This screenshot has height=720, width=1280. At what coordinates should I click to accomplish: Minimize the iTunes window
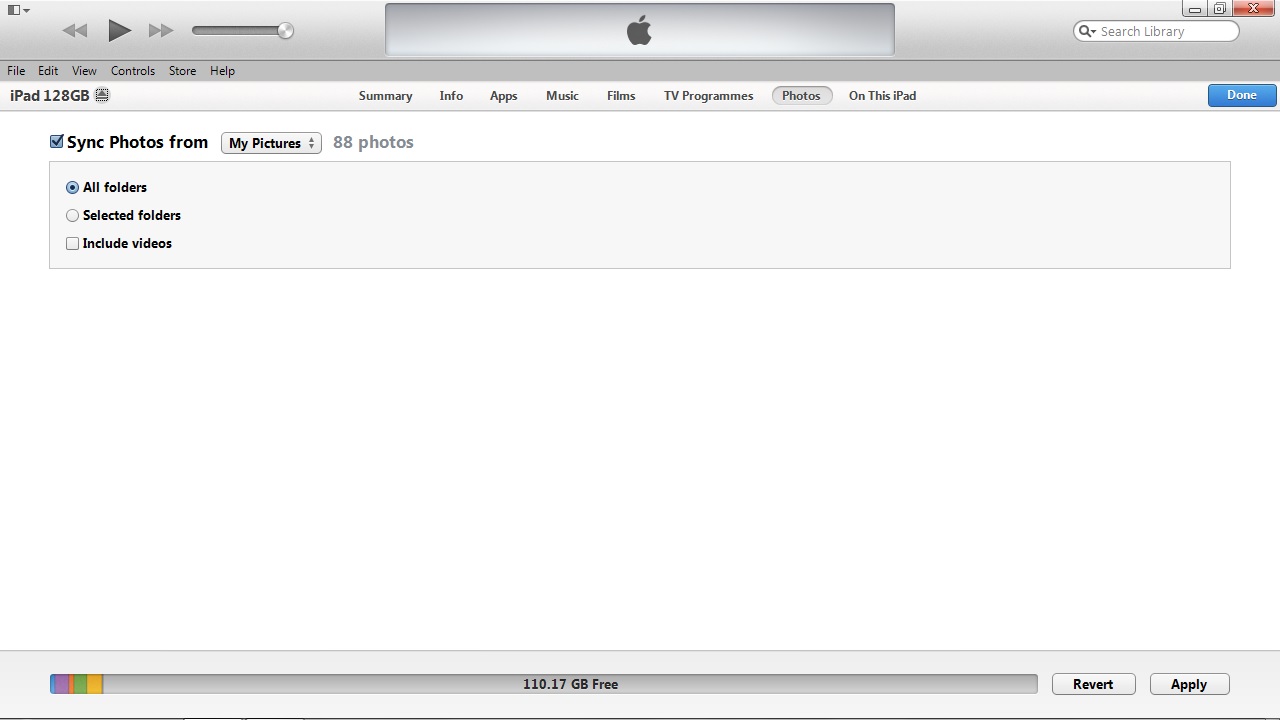(x=1194, y=9)
